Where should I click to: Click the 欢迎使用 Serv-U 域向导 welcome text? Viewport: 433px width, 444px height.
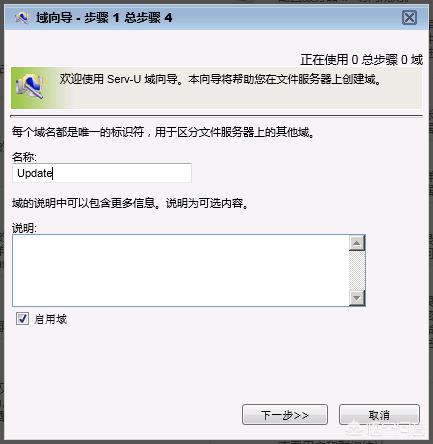pyautogui.click(x=220, y=79)
